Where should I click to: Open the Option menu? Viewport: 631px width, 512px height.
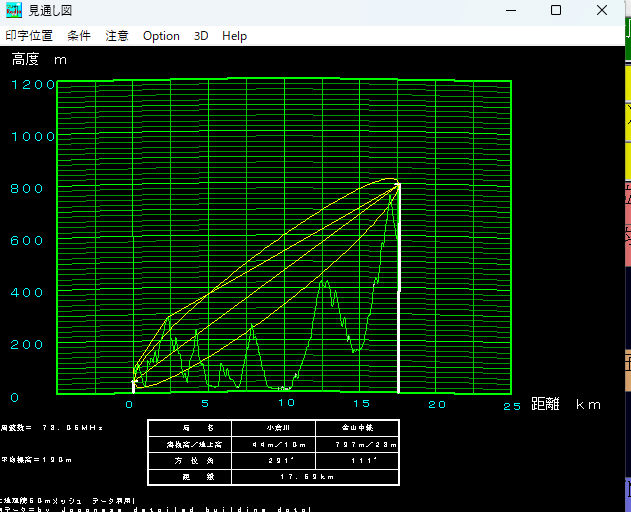[161, 36]
